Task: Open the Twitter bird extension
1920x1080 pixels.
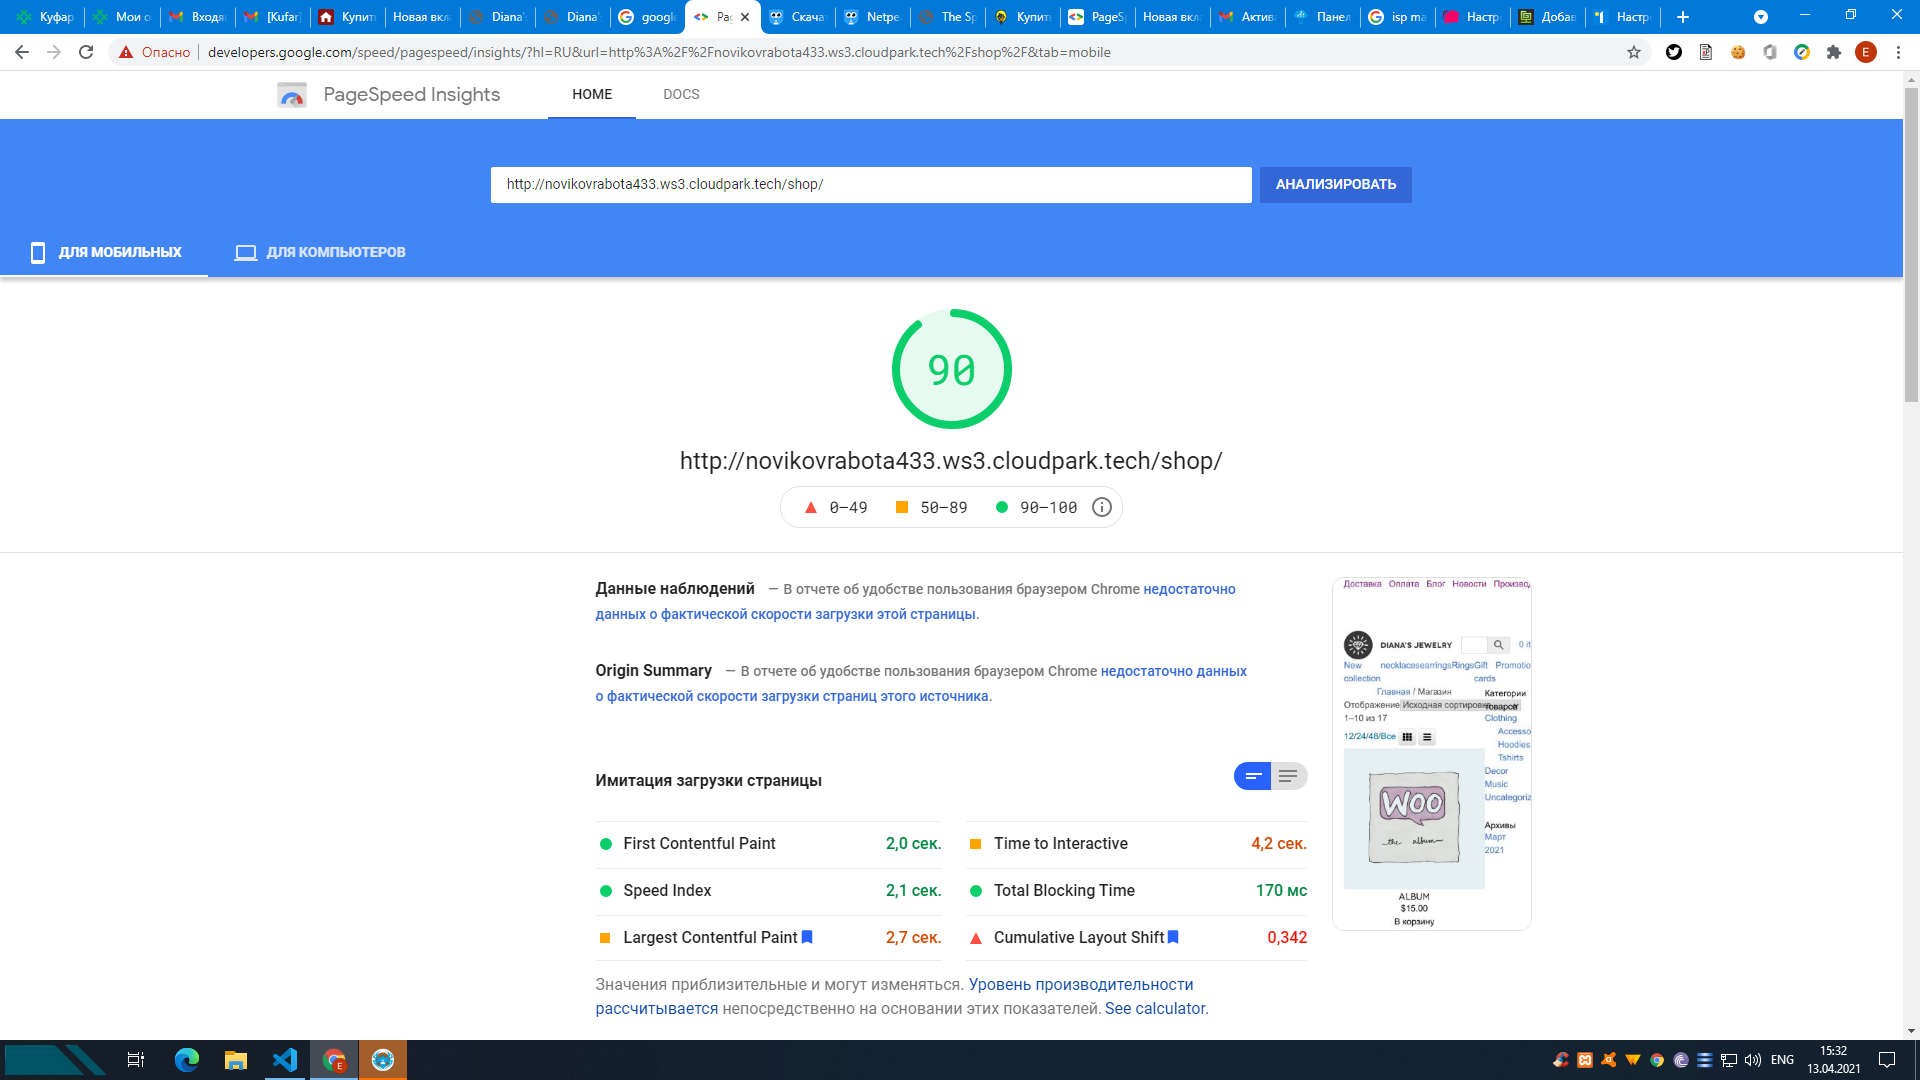Action: click(x=1674, y=52)
